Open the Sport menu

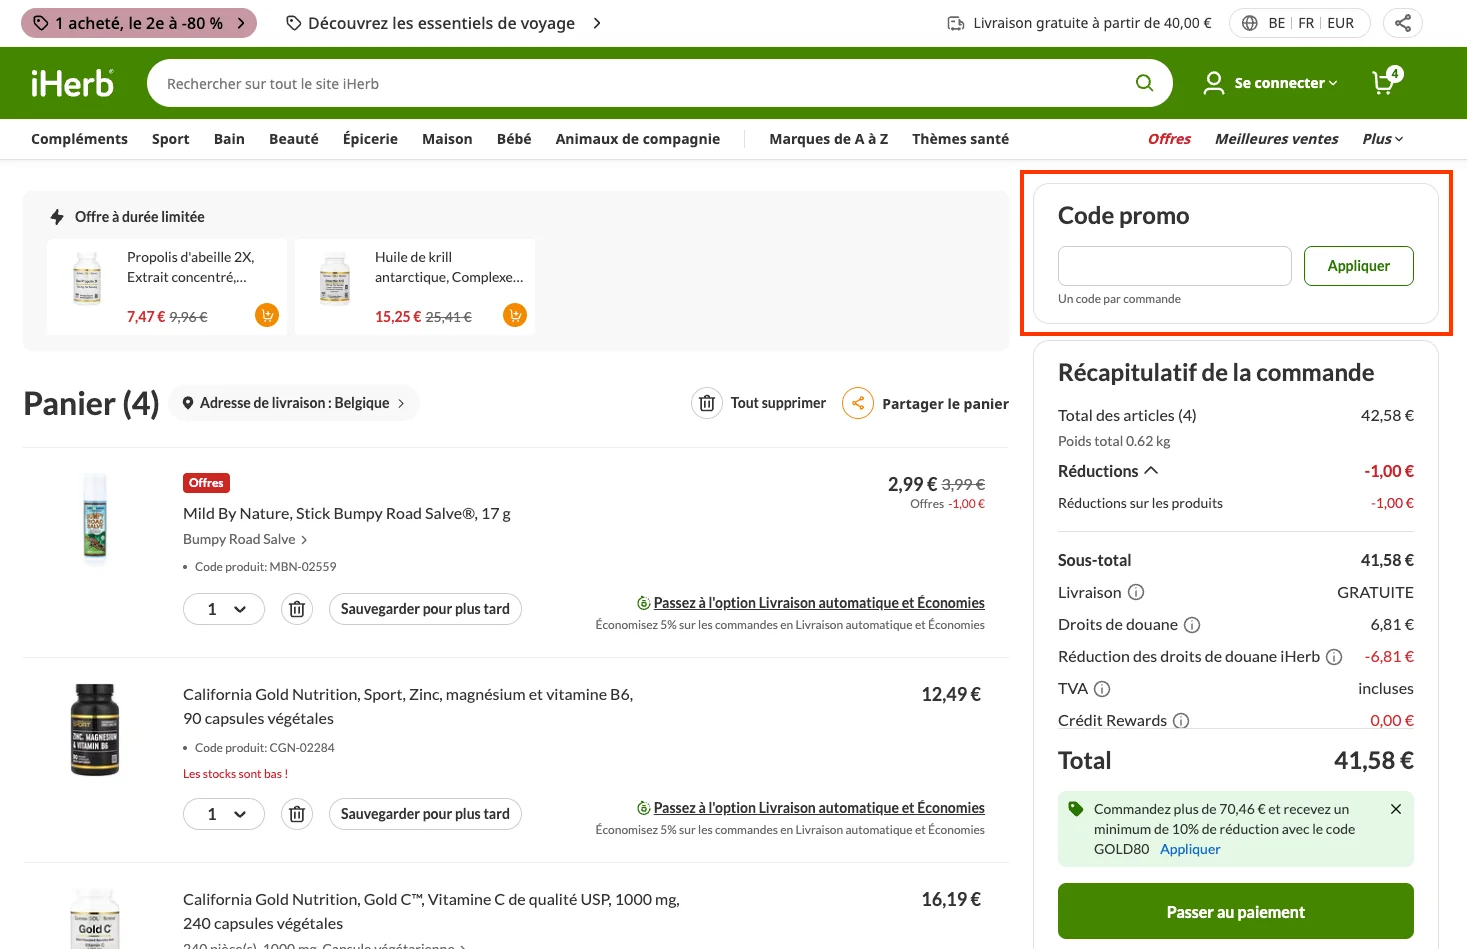[171, 139]
